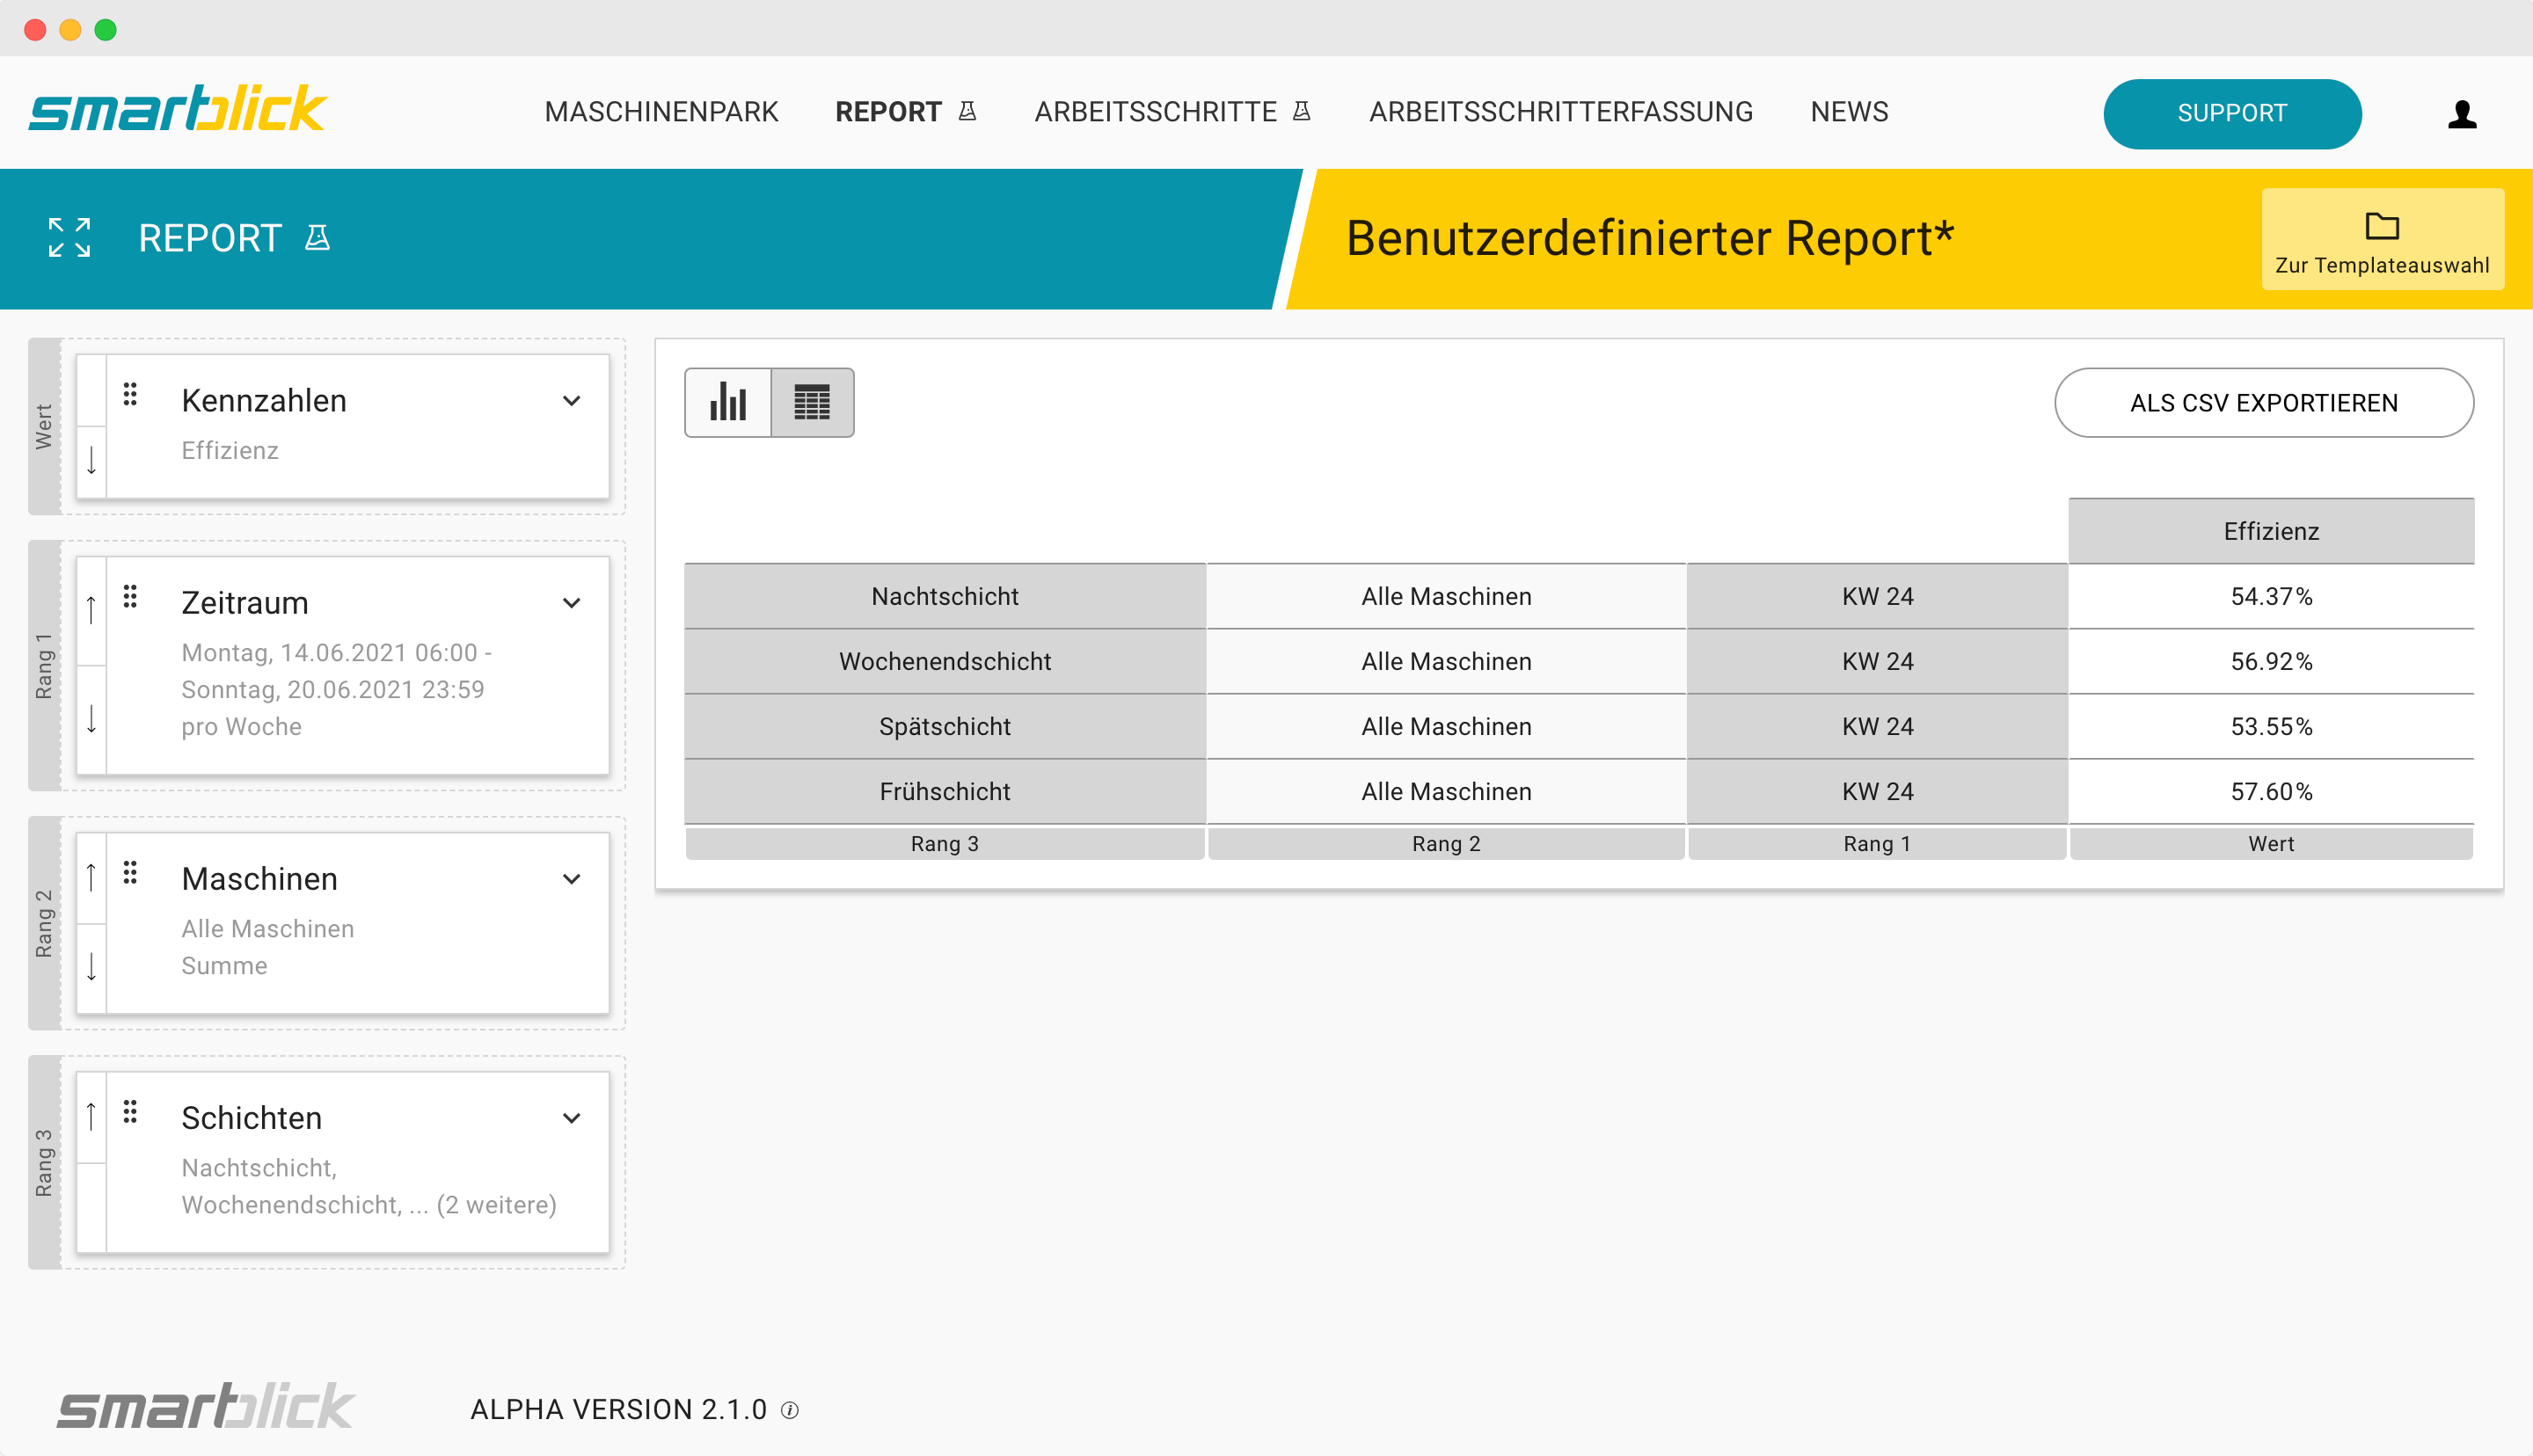The width and height of the screenshot is (2533, 1456).
Task: Open the NEWS page
Action: point(1849,112)
